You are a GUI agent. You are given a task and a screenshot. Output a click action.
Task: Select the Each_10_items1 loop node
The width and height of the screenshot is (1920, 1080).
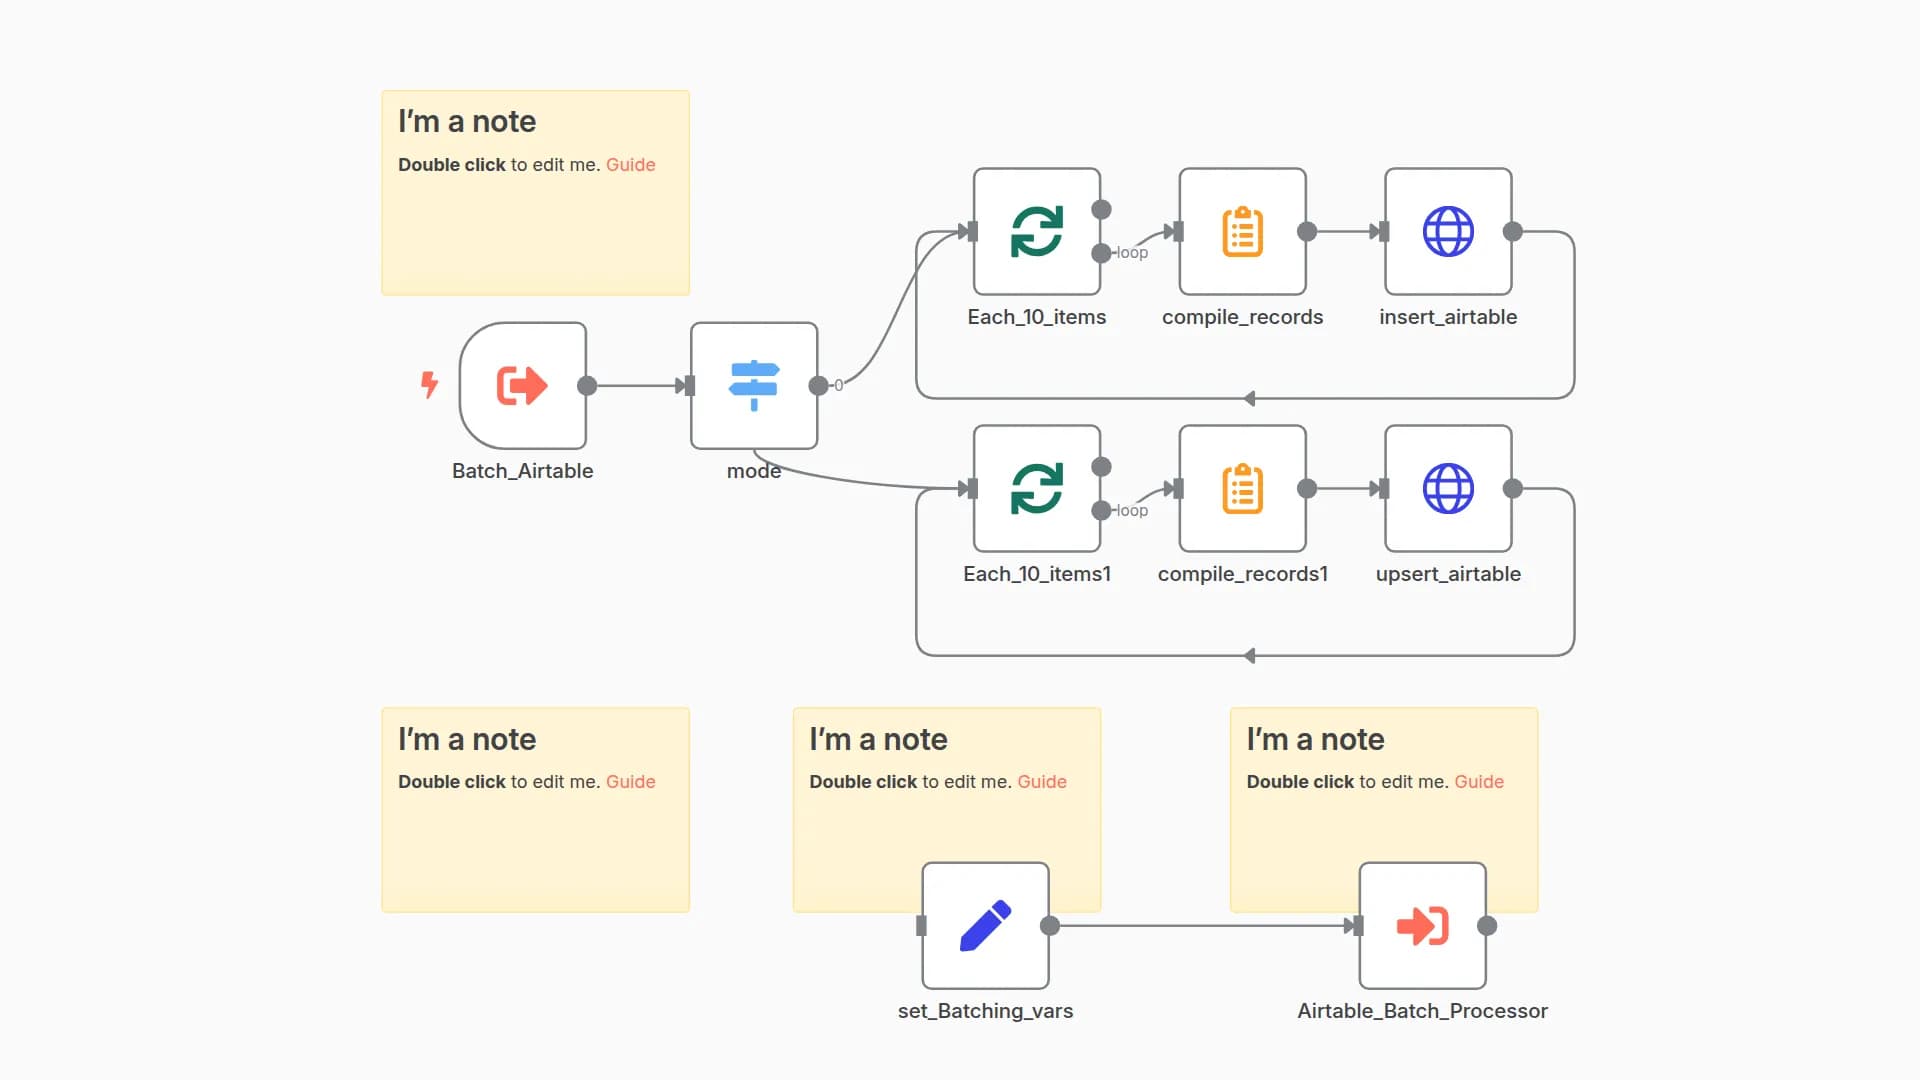pyautogui.click(x=1037, y=489)
